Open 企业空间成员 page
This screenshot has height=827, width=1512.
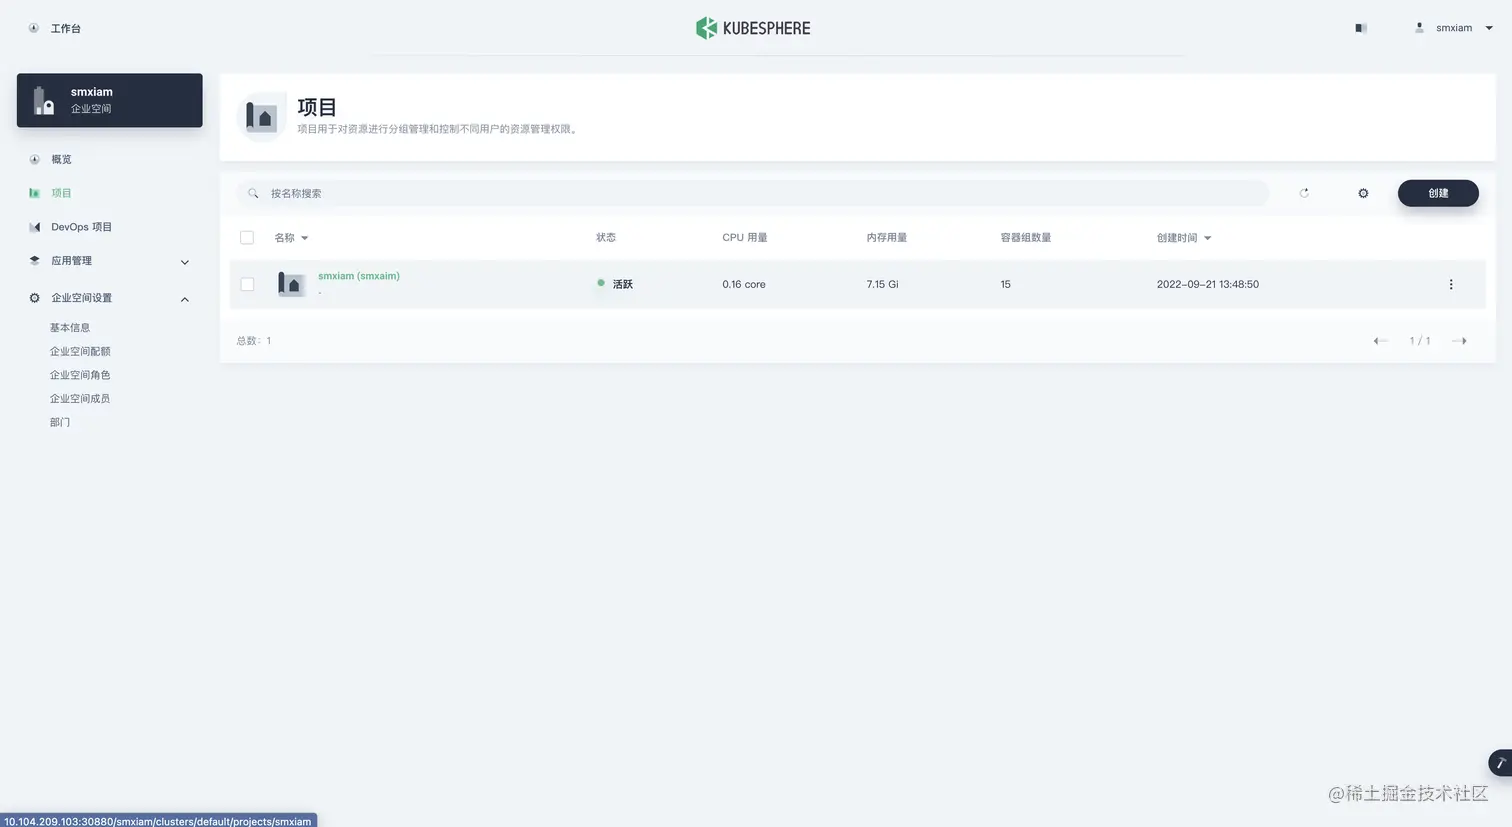80,398
